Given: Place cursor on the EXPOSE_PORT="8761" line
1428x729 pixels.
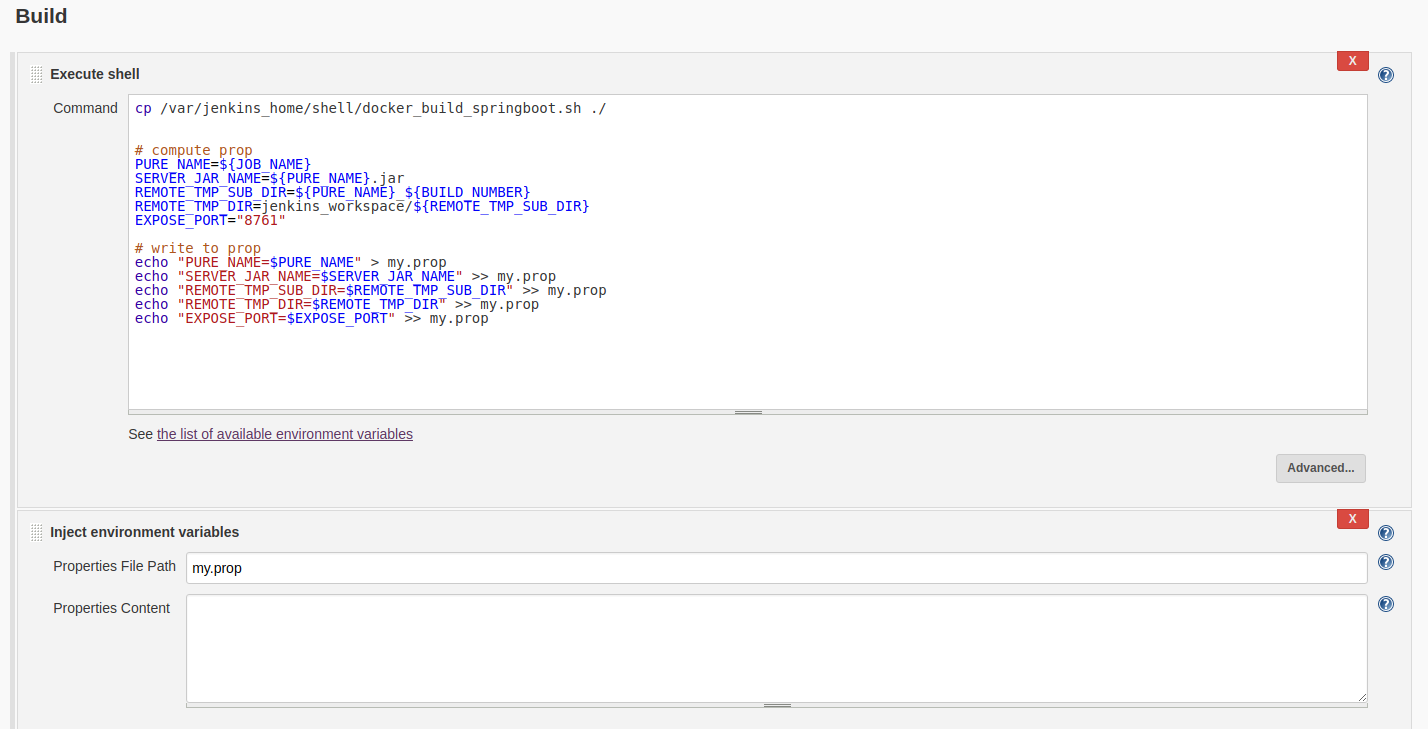Looking at the screenshot, I should point(210,220).
